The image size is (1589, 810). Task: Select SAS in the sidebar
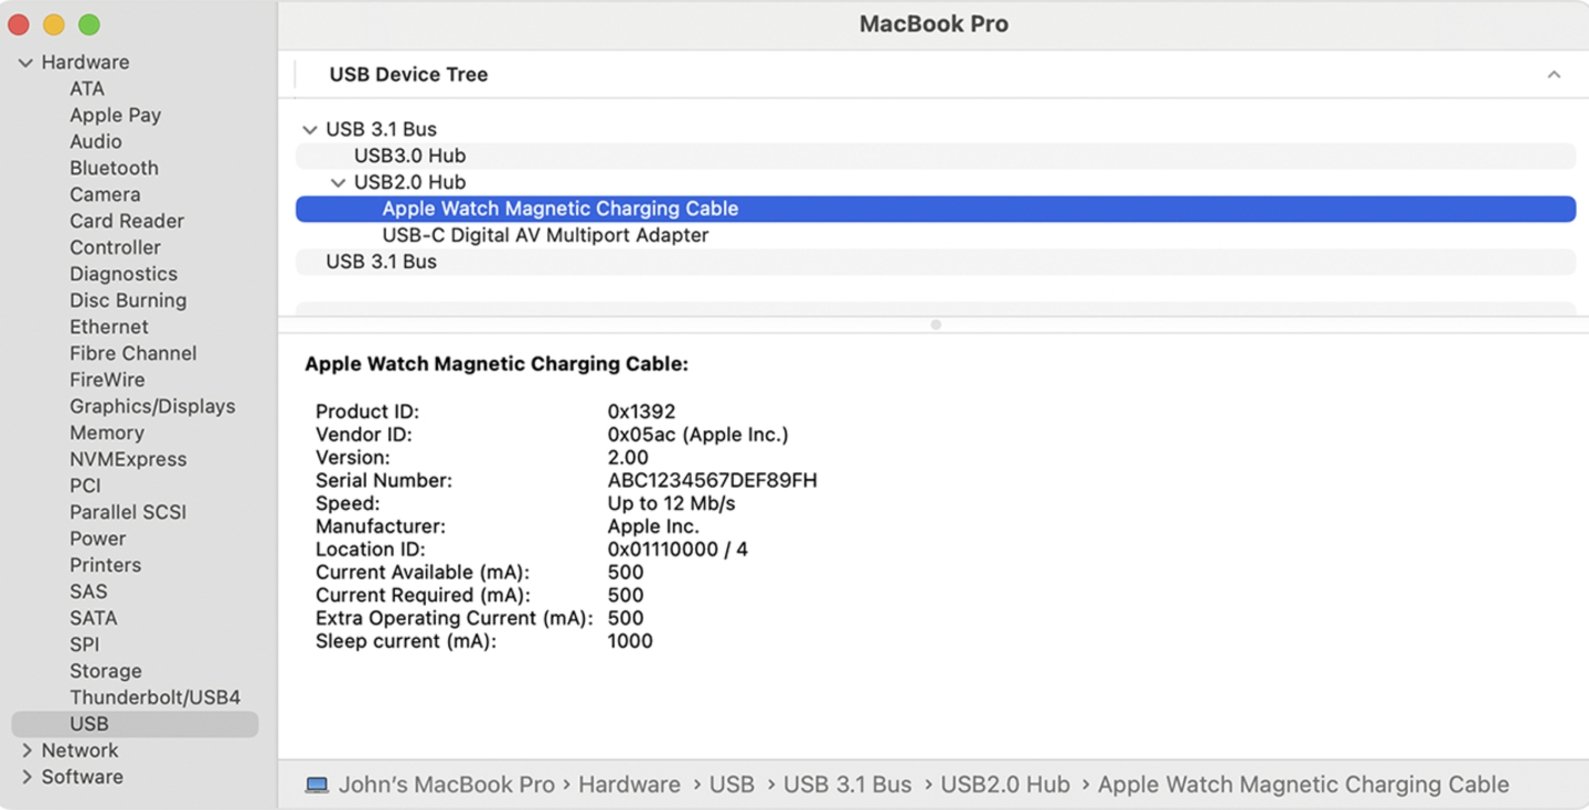(88, 592)
